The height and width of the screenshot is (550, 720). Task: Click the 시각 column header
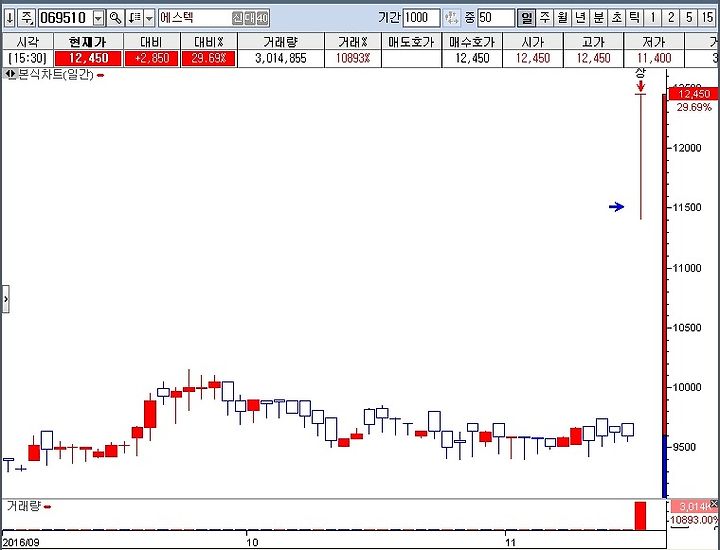click(28, 42)
